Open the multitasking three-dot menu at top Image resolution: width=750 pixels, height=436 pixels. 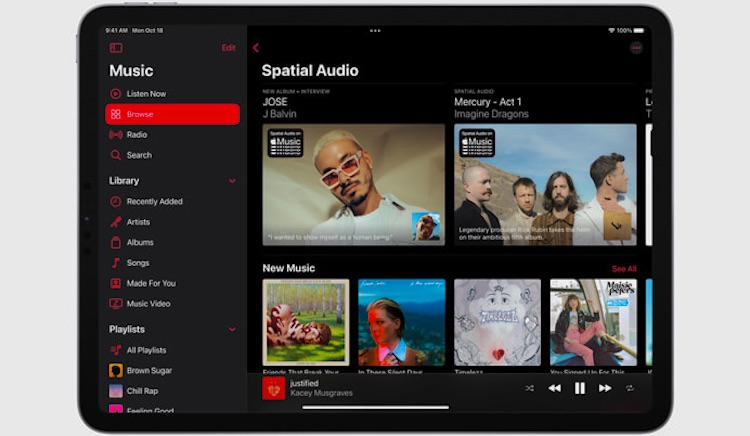(x=375, y=31)
